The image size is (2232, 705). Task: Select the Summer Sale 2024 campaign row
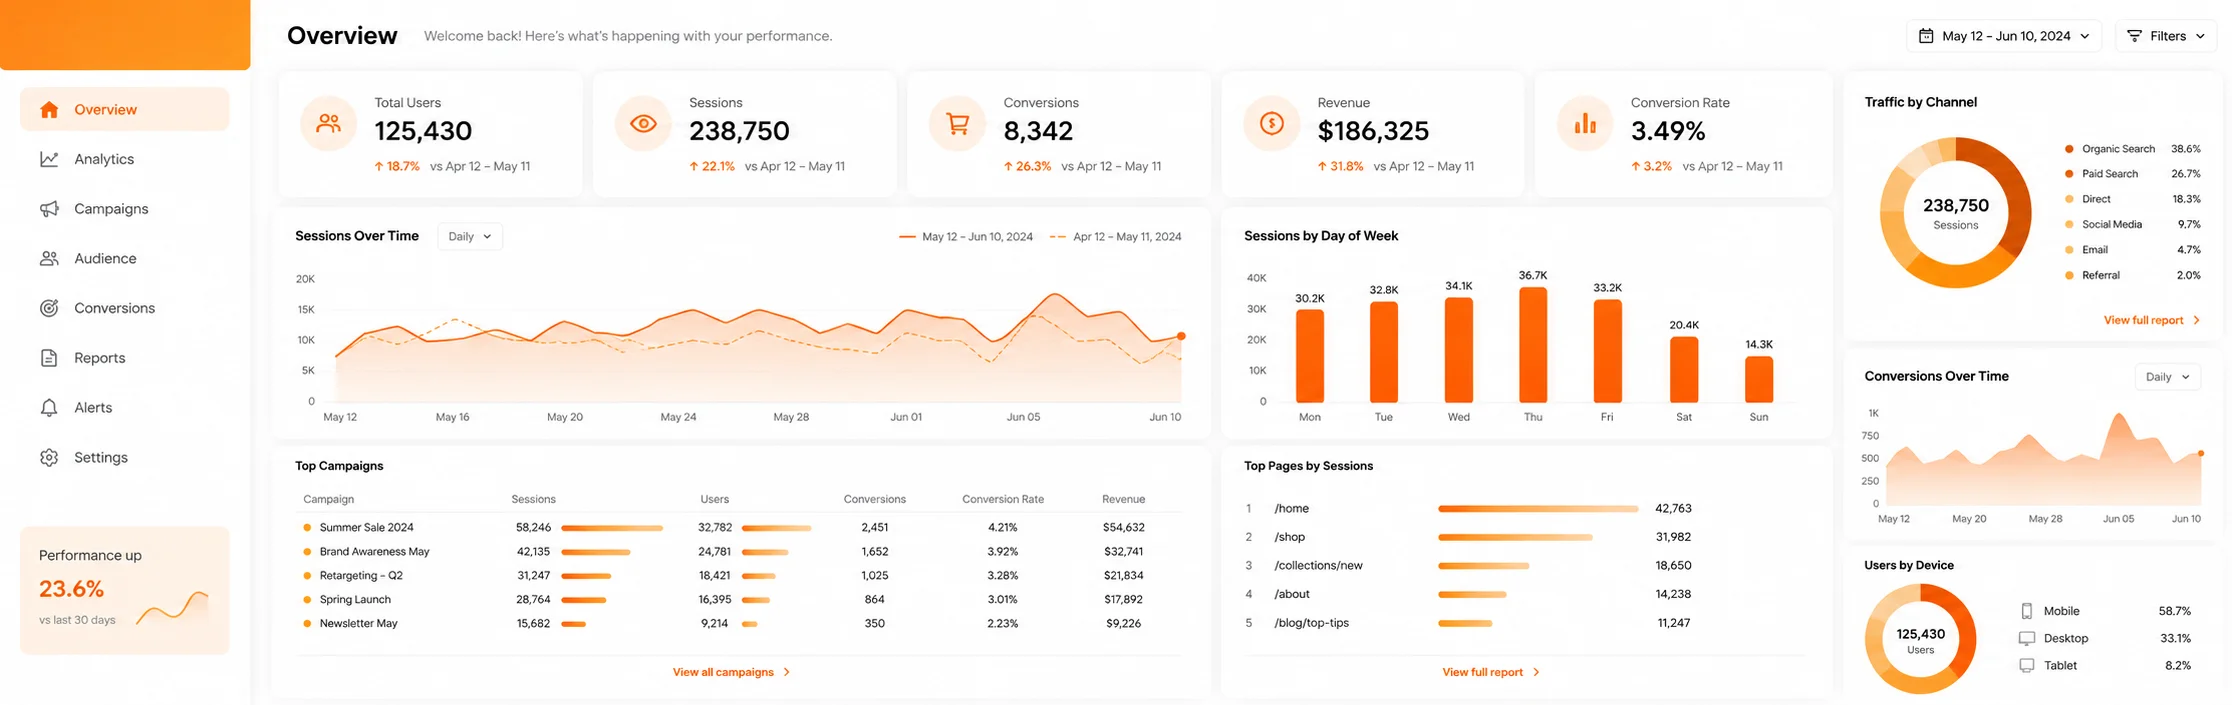click(x=740, y=527)
